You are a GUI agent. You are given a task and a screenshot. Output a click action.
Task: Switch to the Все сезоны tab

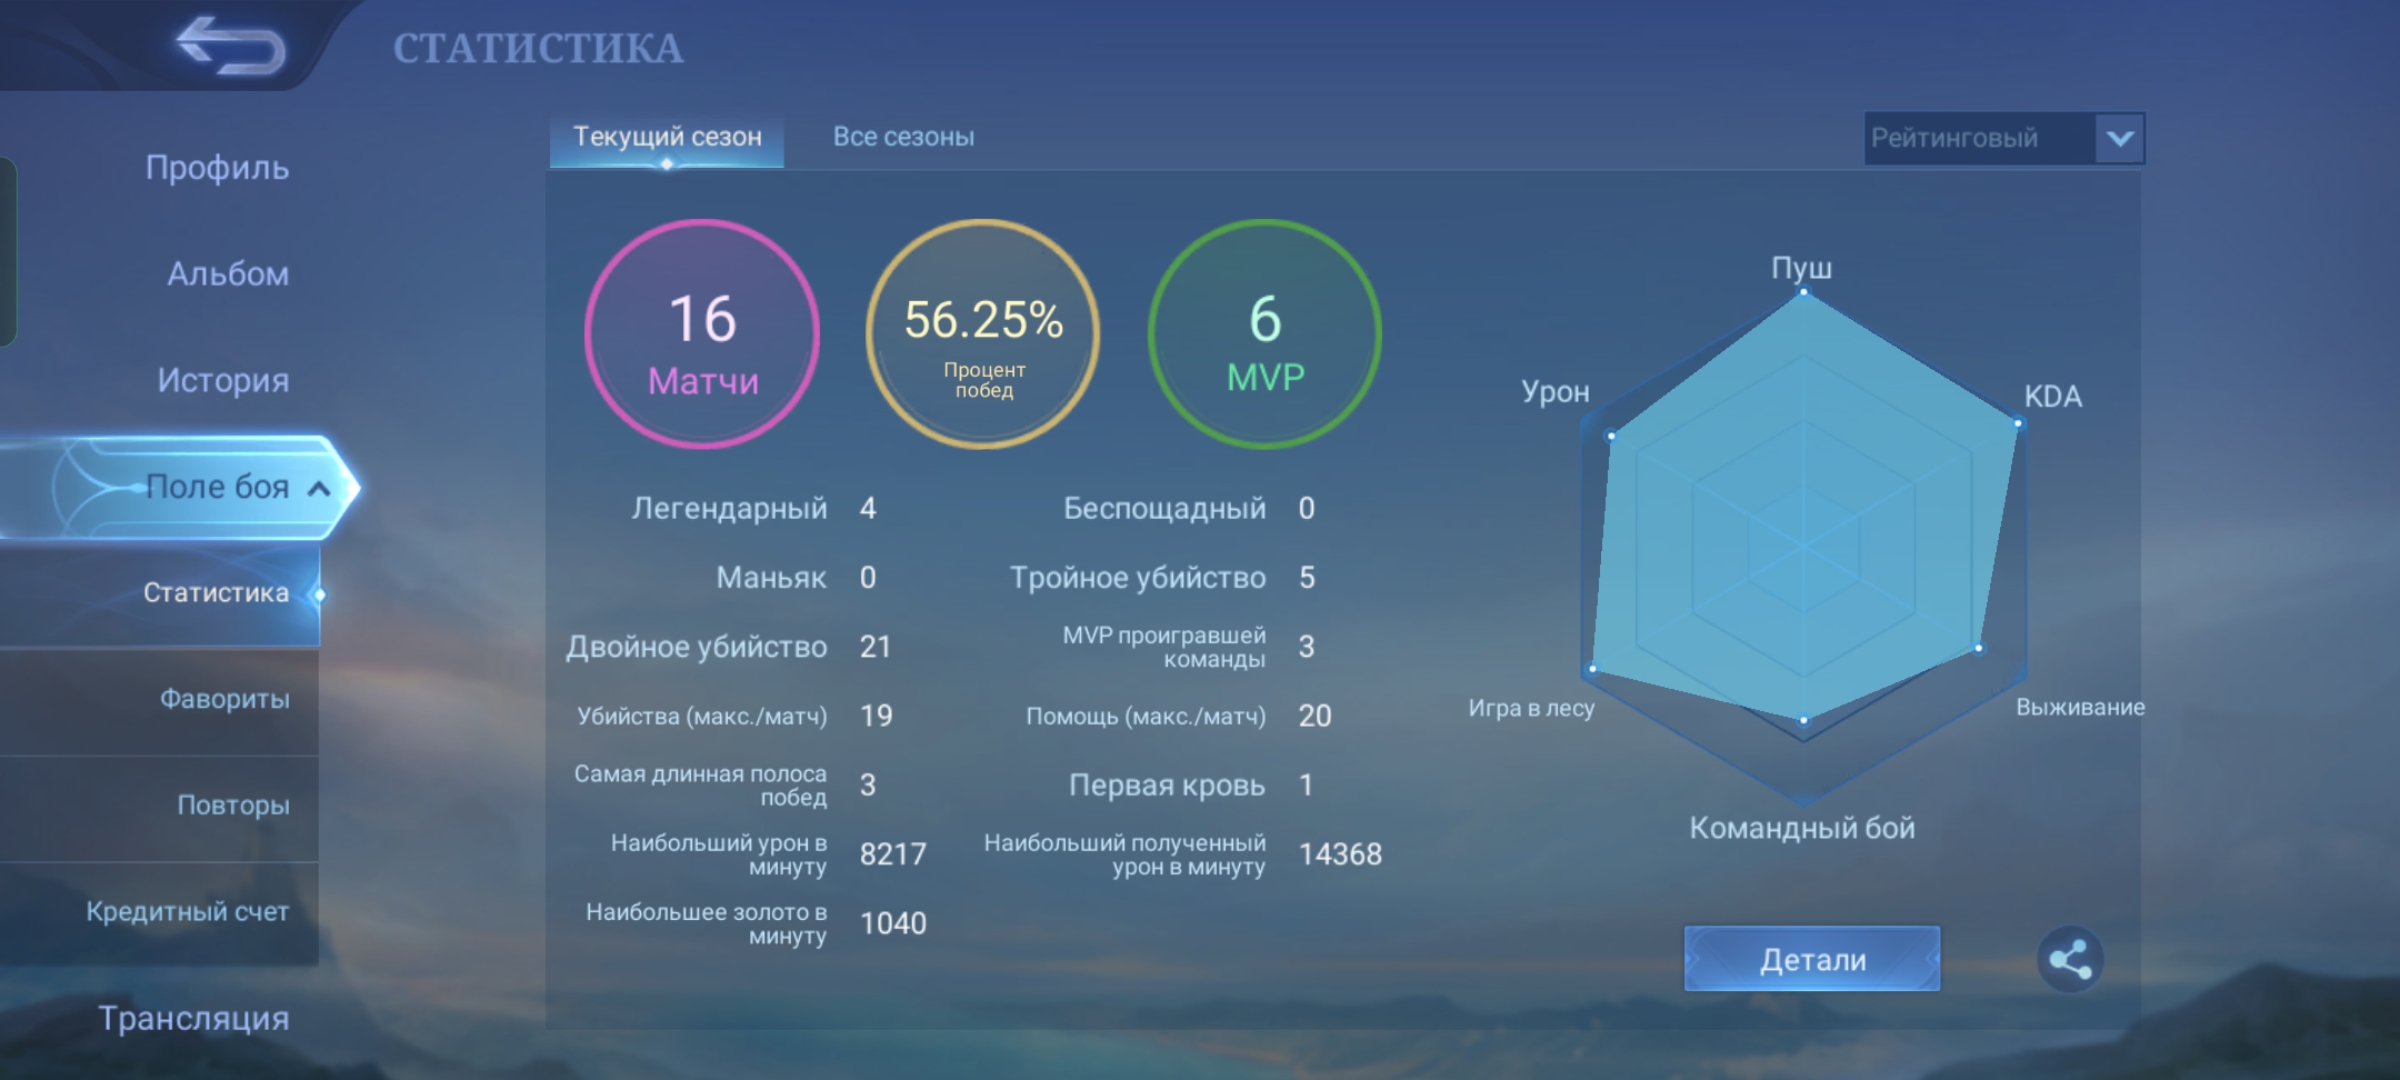pyautogui.click(x=903, y=137)
